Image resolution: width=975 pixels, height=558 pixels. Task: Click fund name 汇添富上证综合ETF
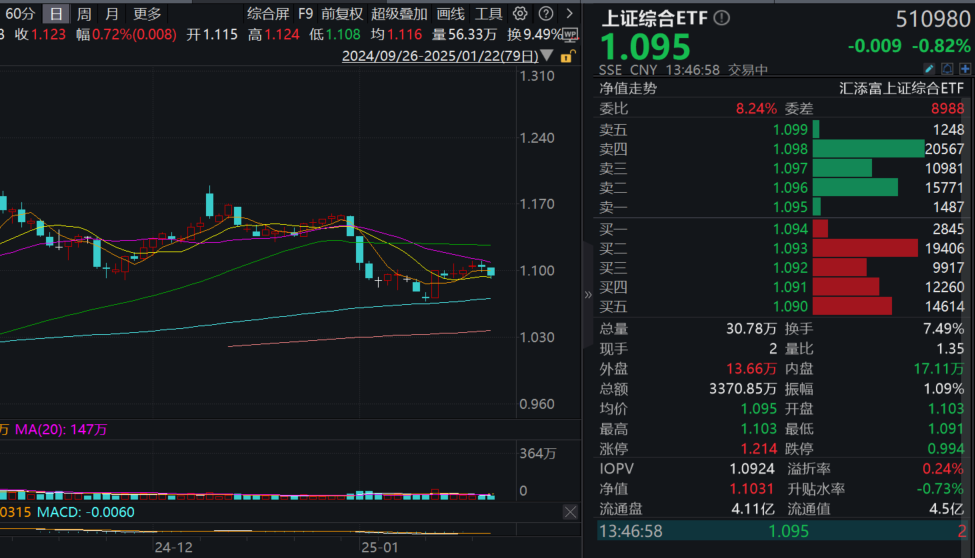(x=902, y=88)
